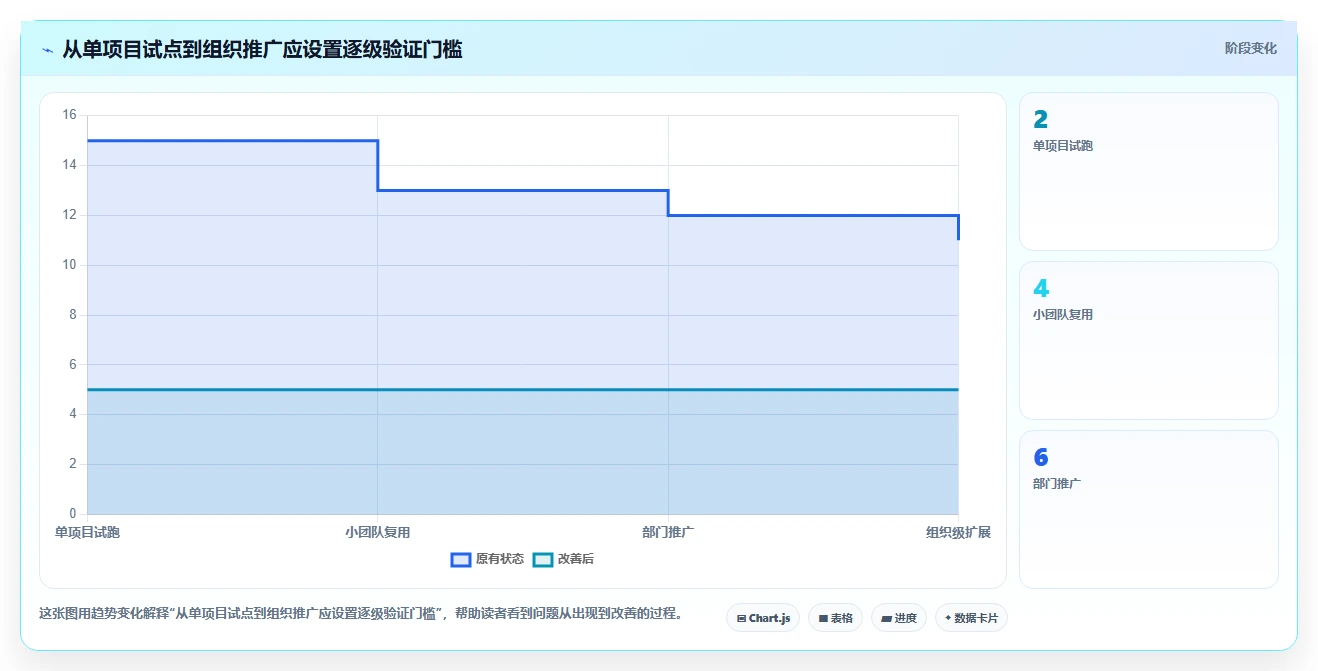Click the 表格 tag
Viewport: 1318px width, 671px height.
pyautogui.click(x=835, y=618)
